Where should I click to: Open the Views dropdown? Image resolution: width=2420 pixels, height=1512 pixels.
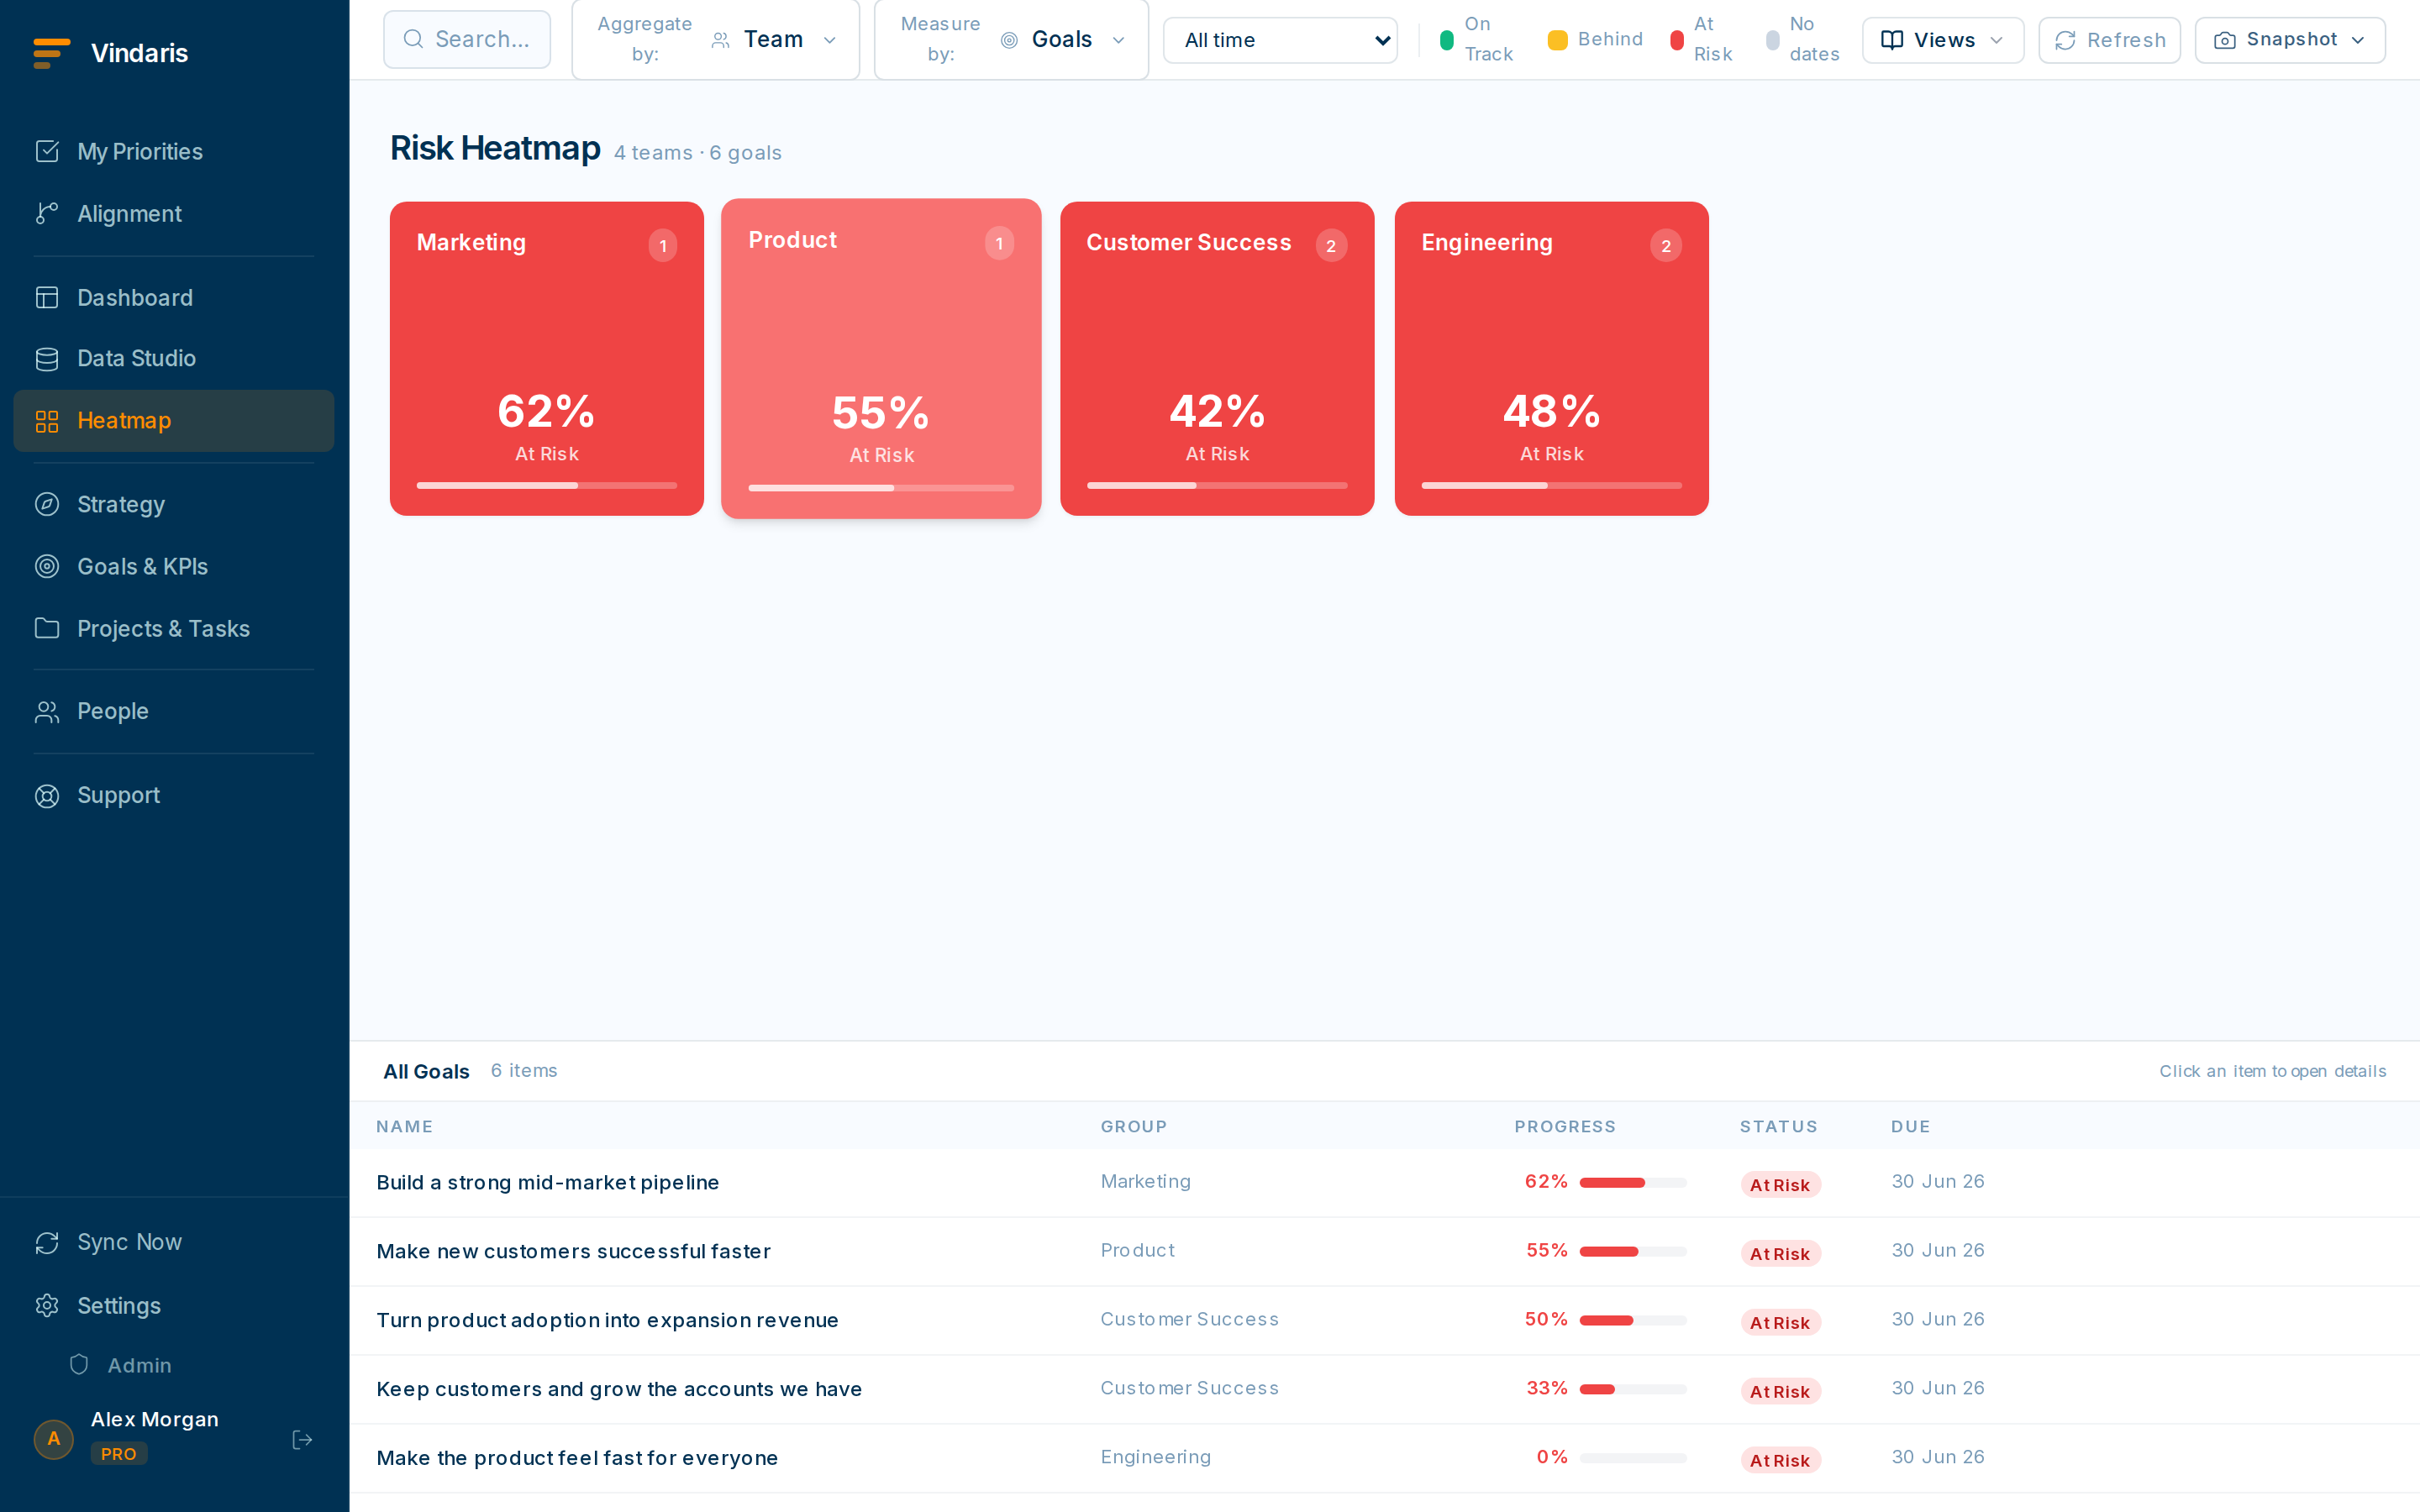tap(1942, 40)
